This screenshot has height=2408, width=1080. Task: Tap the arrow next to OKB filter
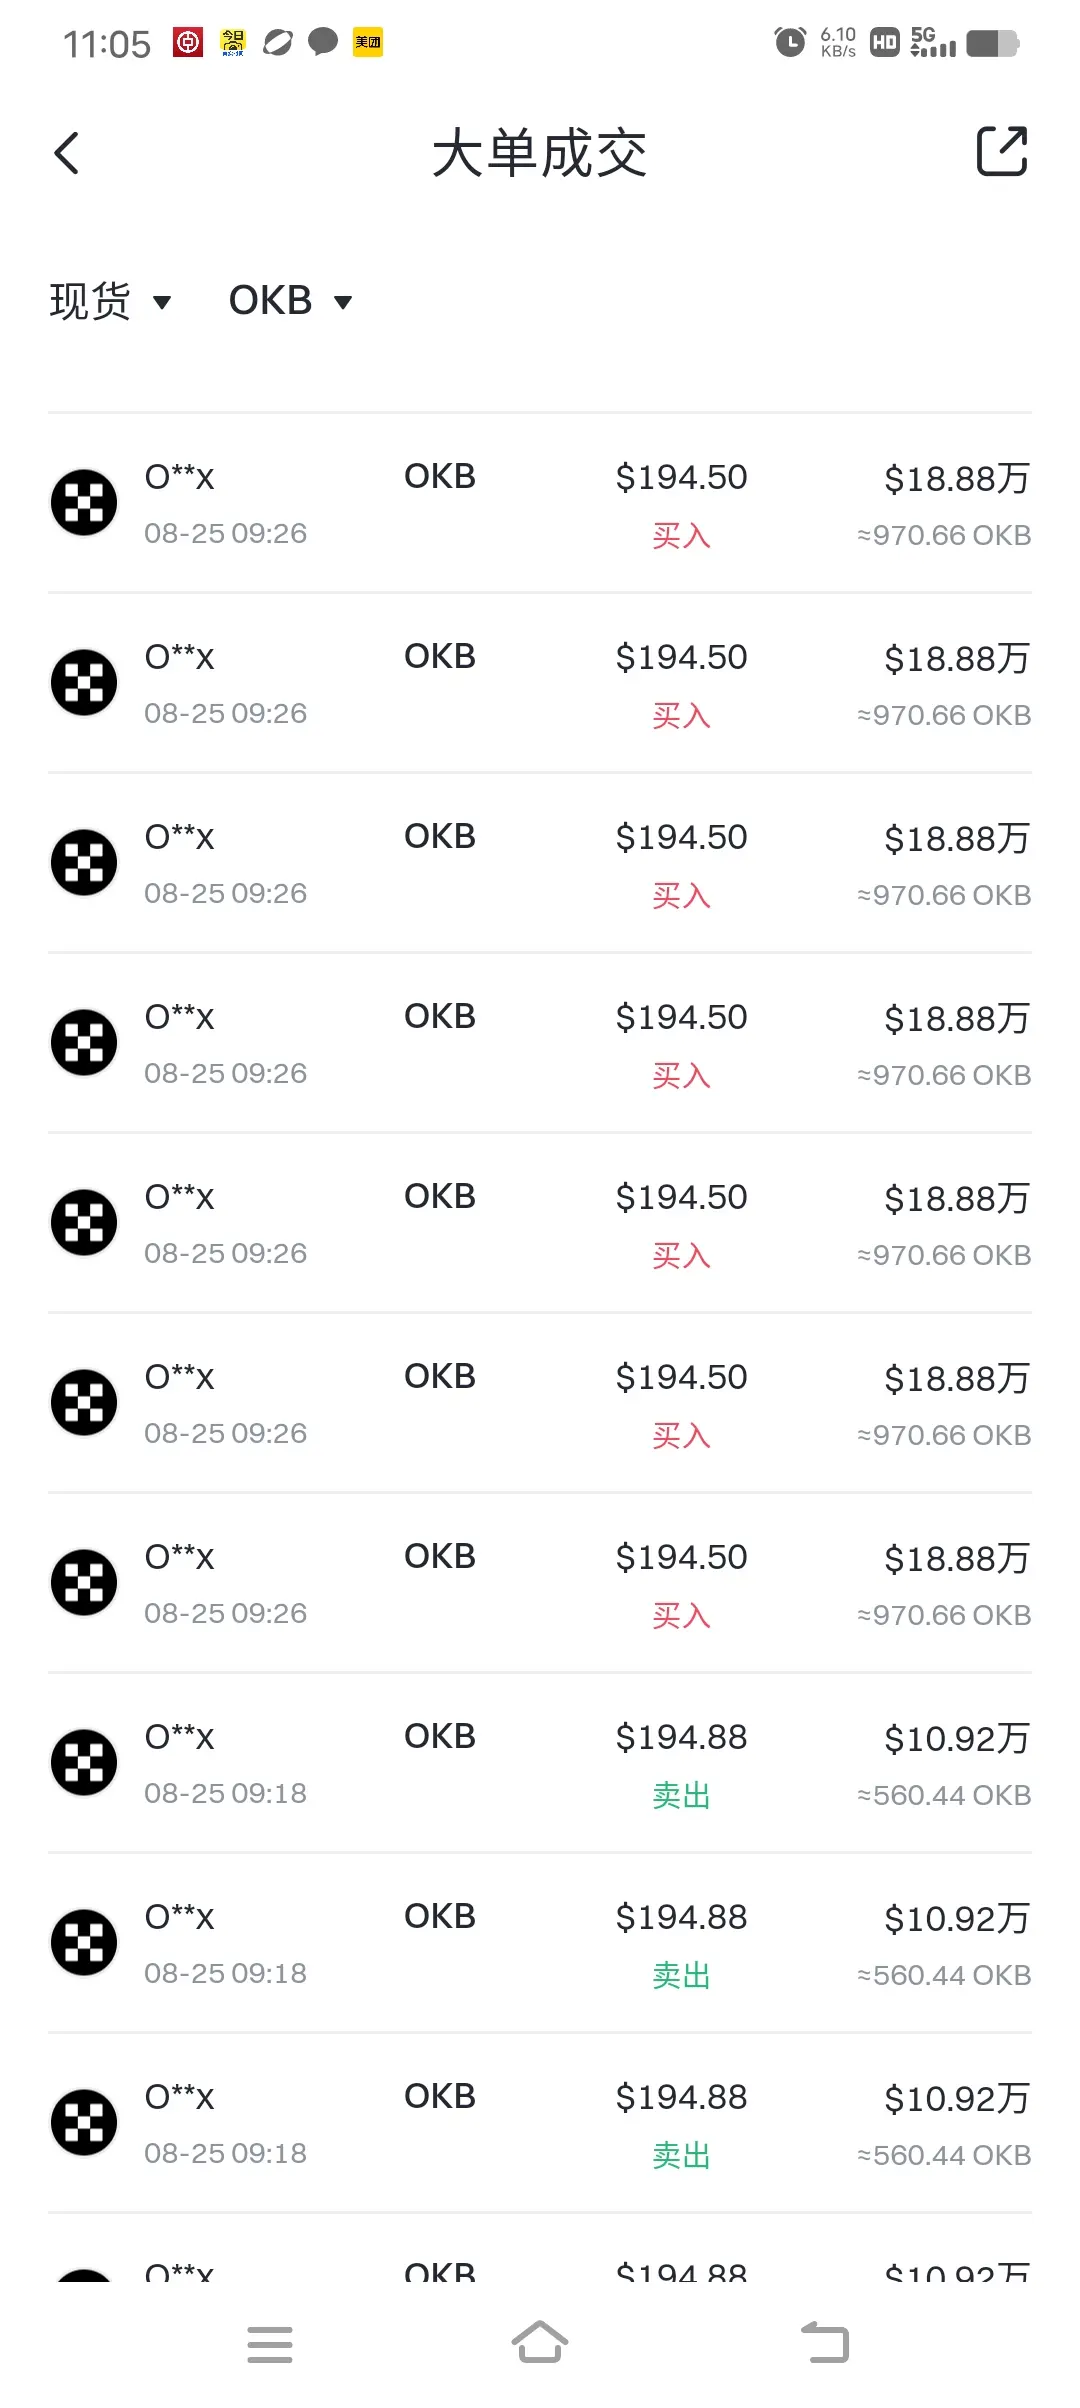click(x=343, y=303)
